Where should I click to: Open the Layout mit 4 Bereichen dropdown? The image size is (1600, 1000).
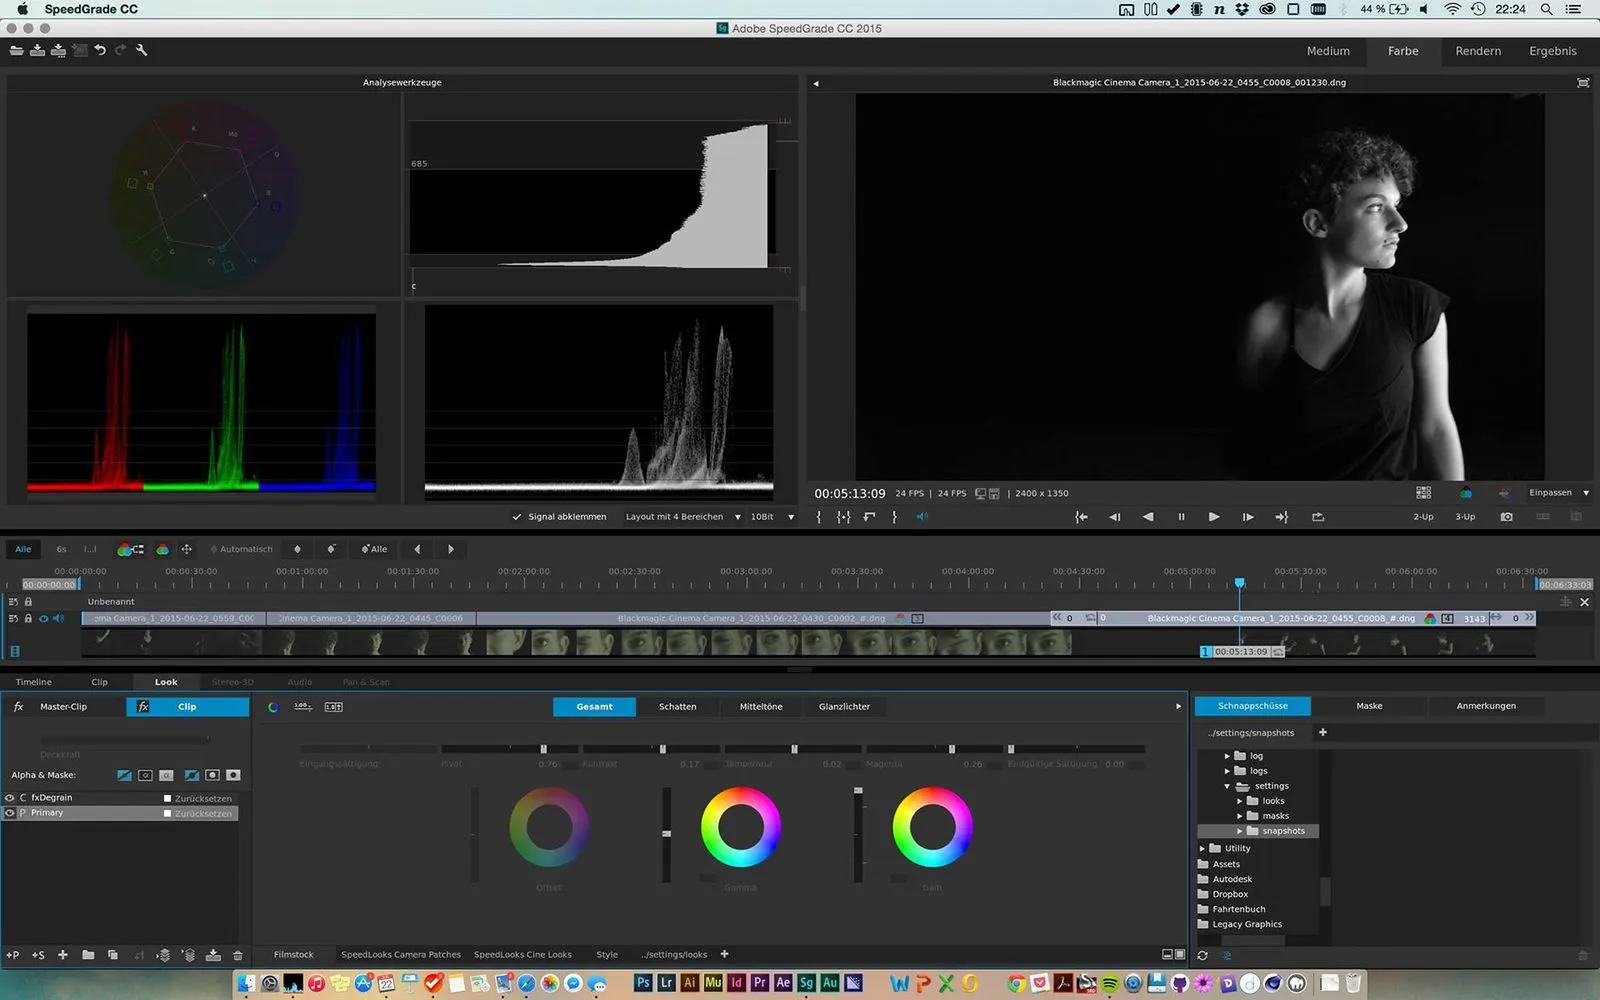tap(683, 517)
